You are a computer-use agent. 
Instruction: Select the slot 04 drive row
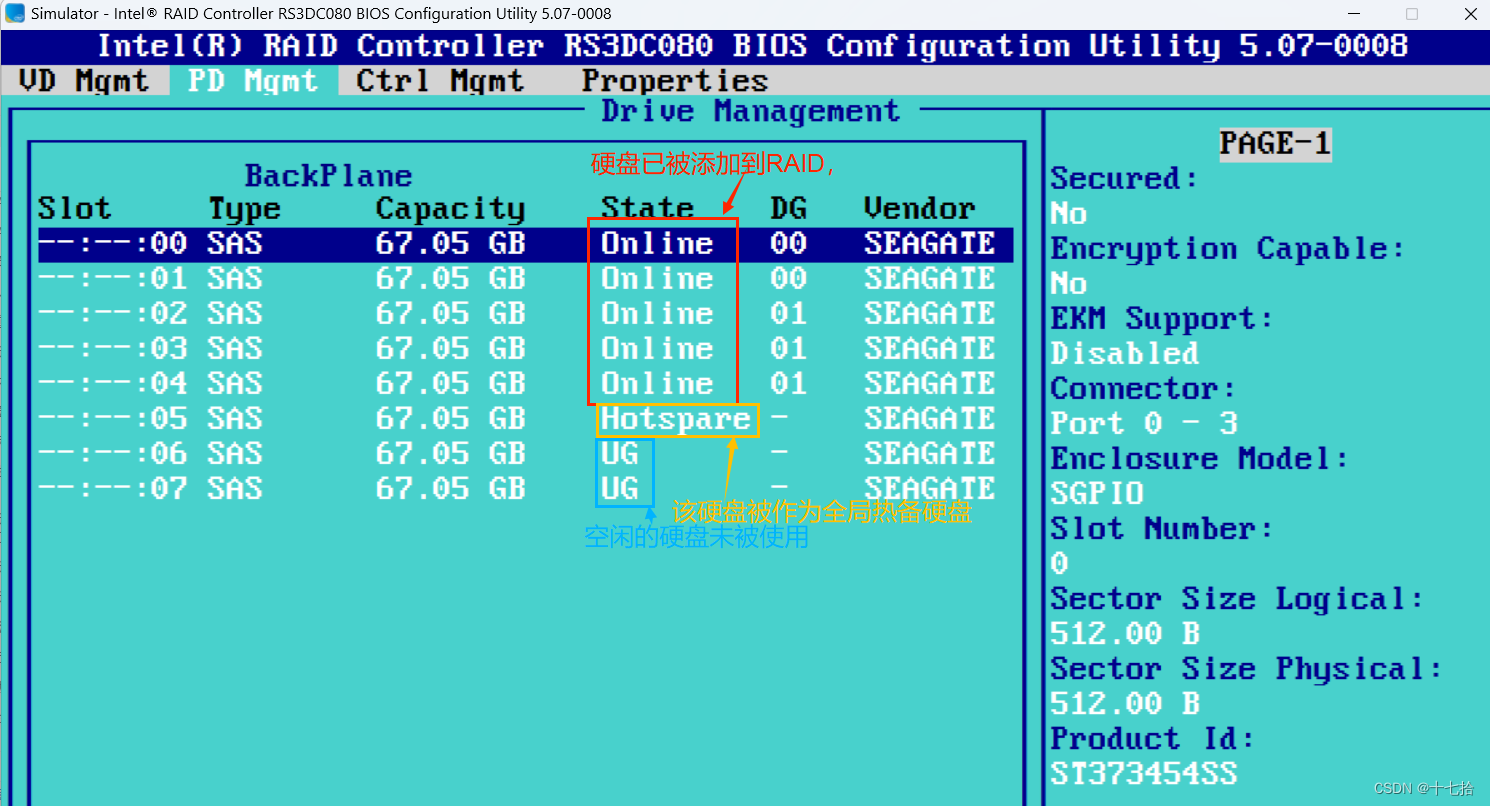(x=525, y=384)
